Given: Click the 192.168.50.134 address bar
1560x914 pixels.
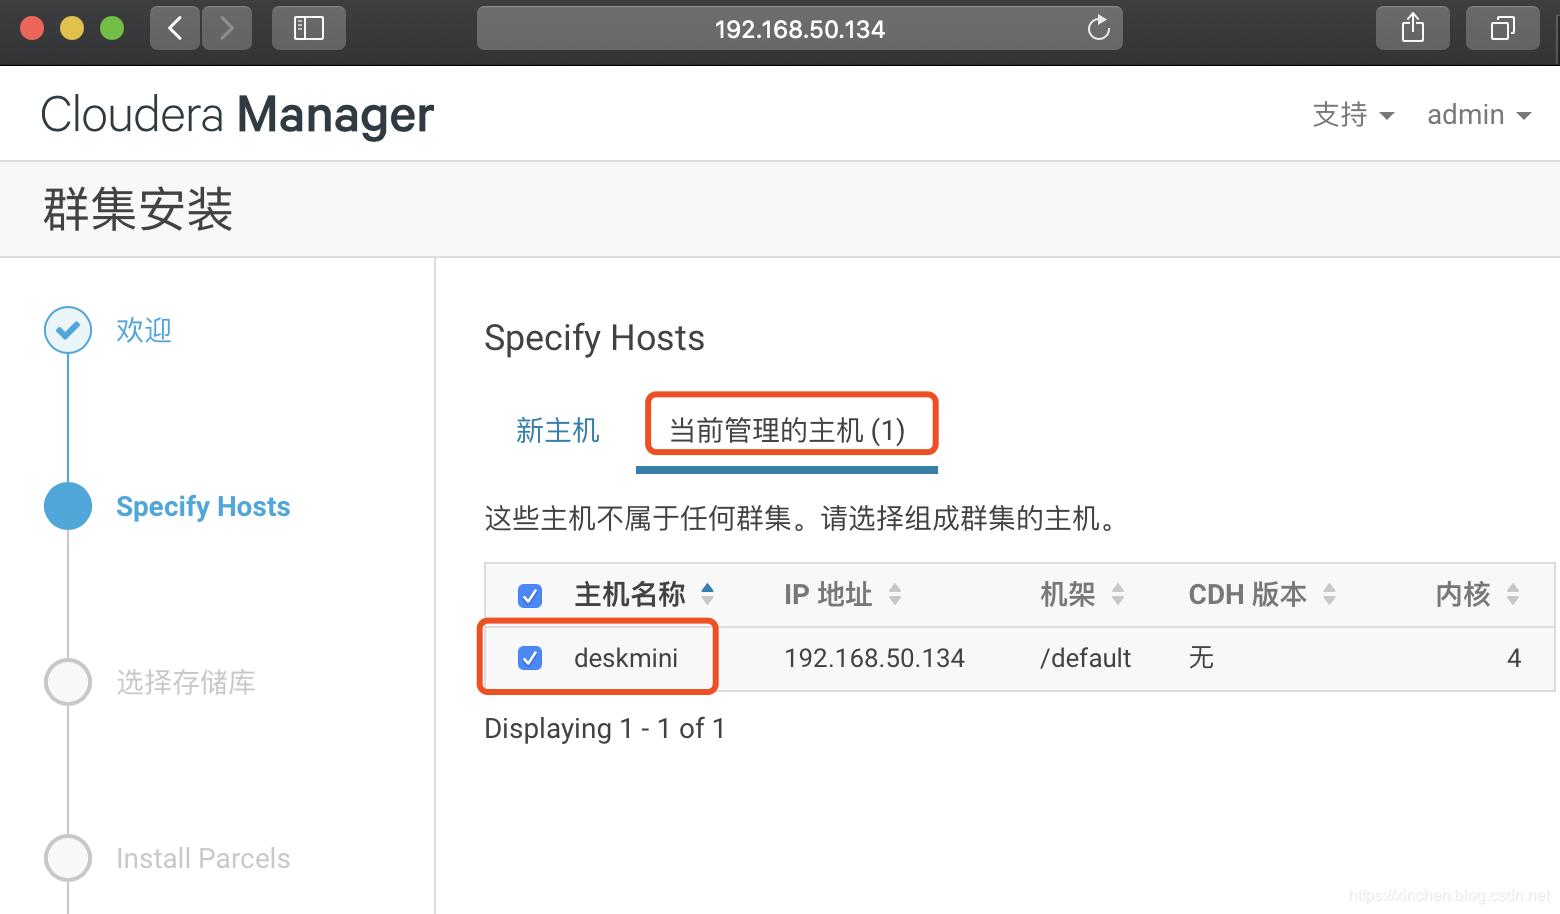Looking at the screenshot, I should click(x=799, y=28).
